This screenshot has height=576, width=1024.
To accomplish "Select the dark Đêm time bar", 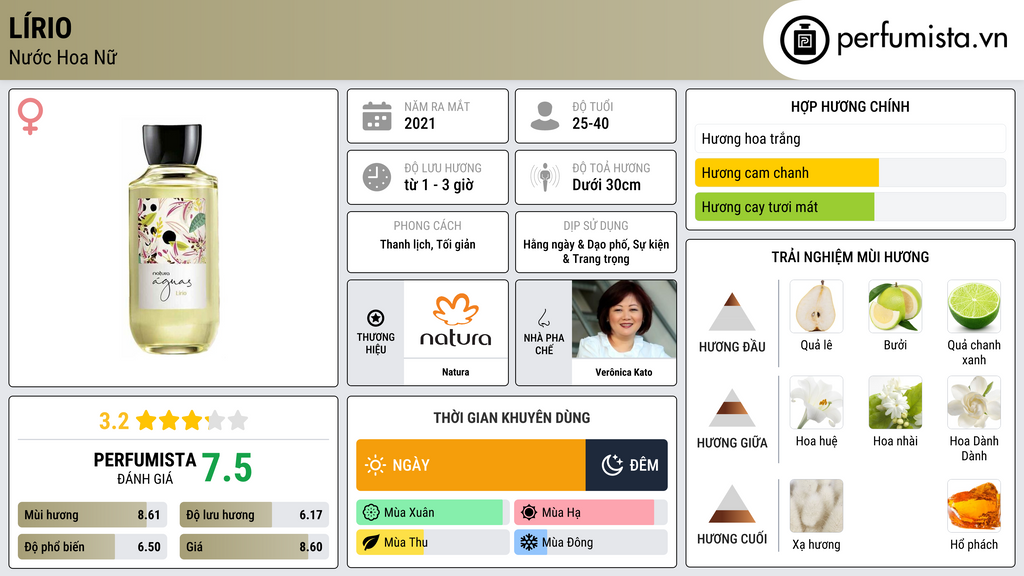I will click(x=626, y=465).
